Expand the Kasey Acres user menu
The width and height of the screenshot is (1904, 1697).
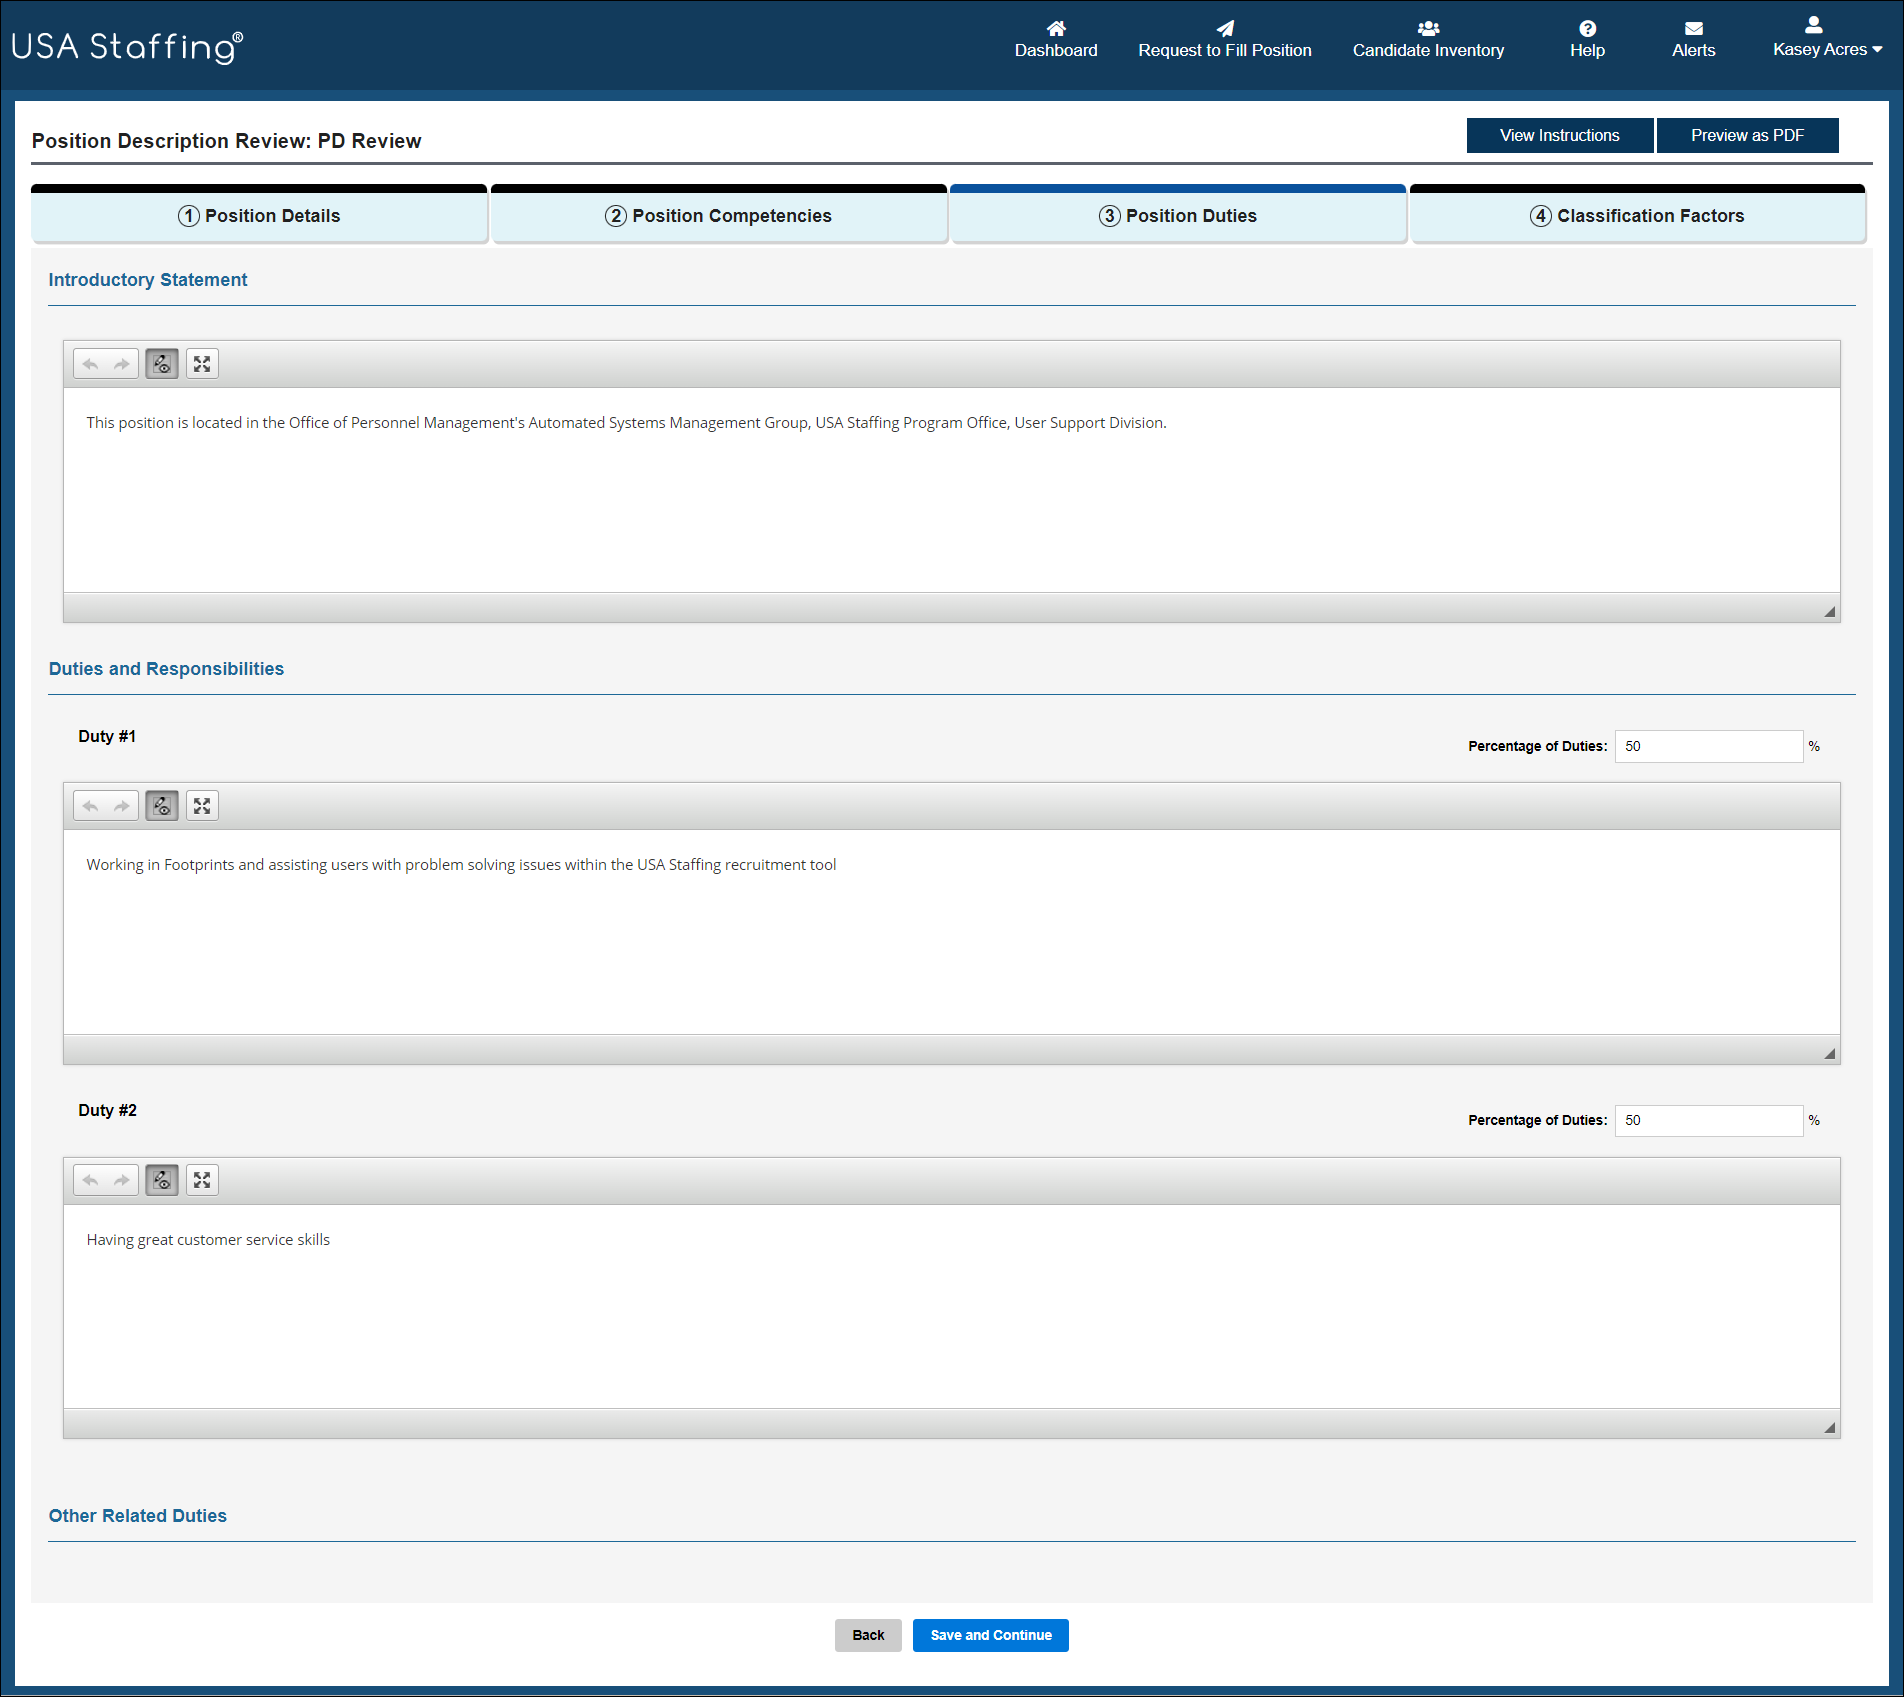(1826, 39)
